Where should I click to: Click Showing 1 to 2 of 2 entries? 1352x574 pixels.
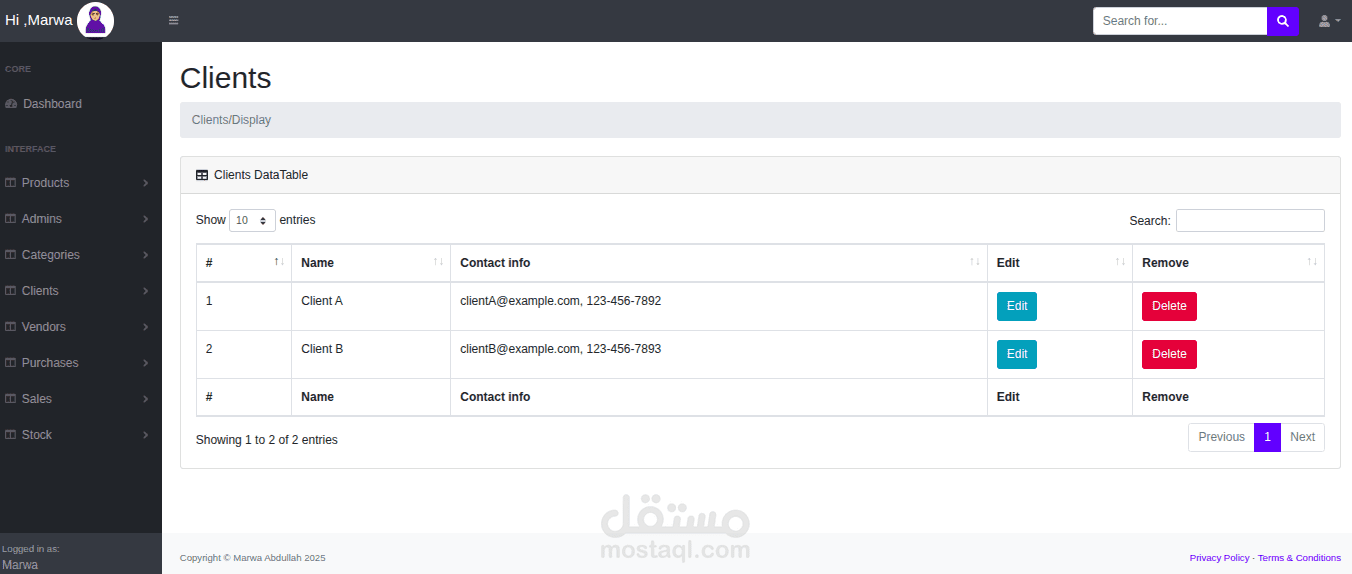pyautogui.click(x=267, y=440)
